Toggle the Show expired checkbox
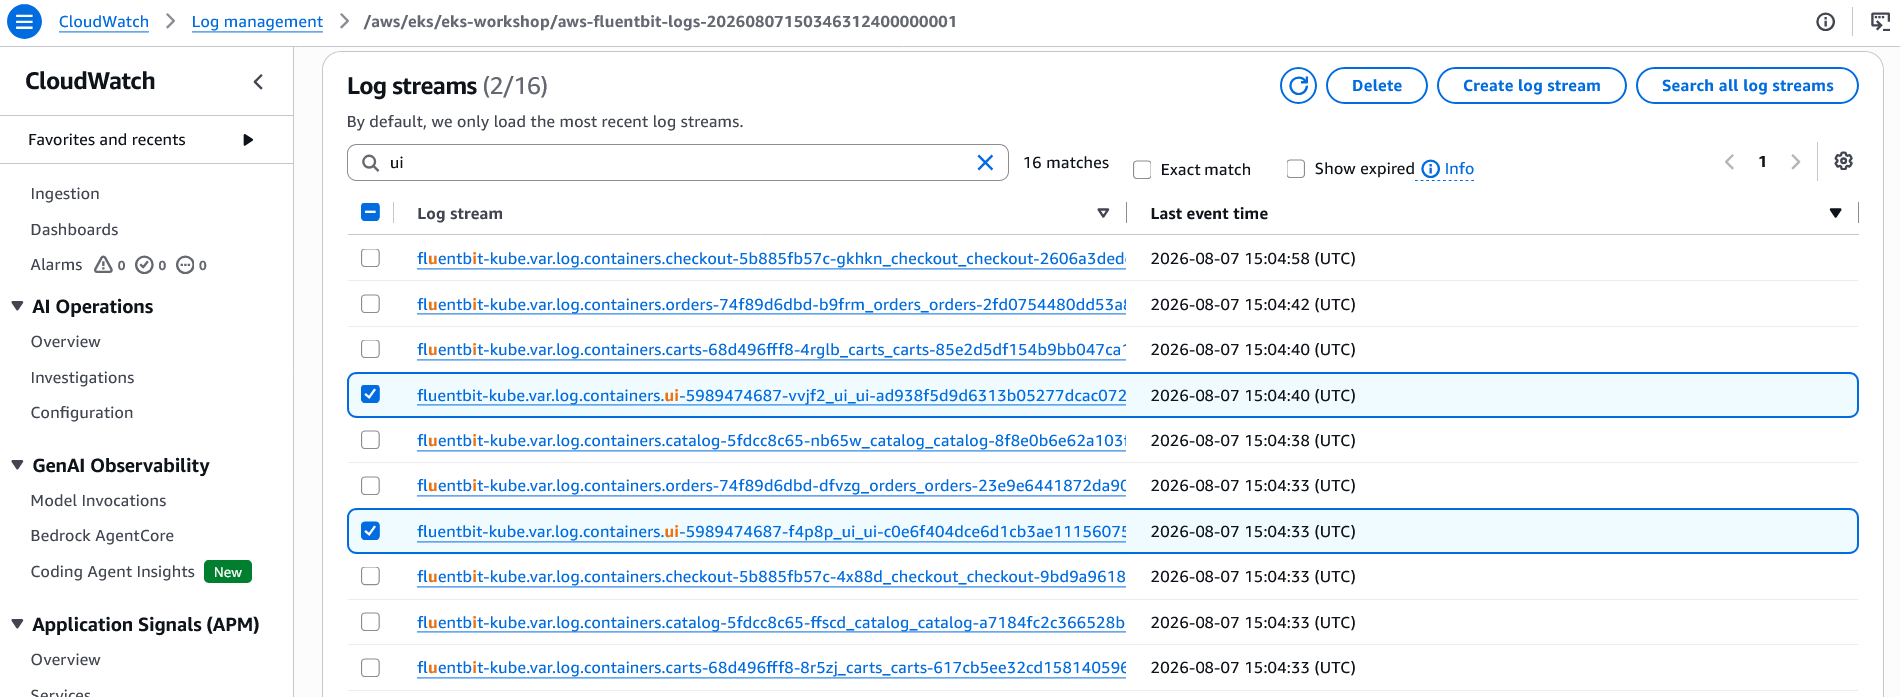This screenshot has width=1901, height=697. 1296,169
